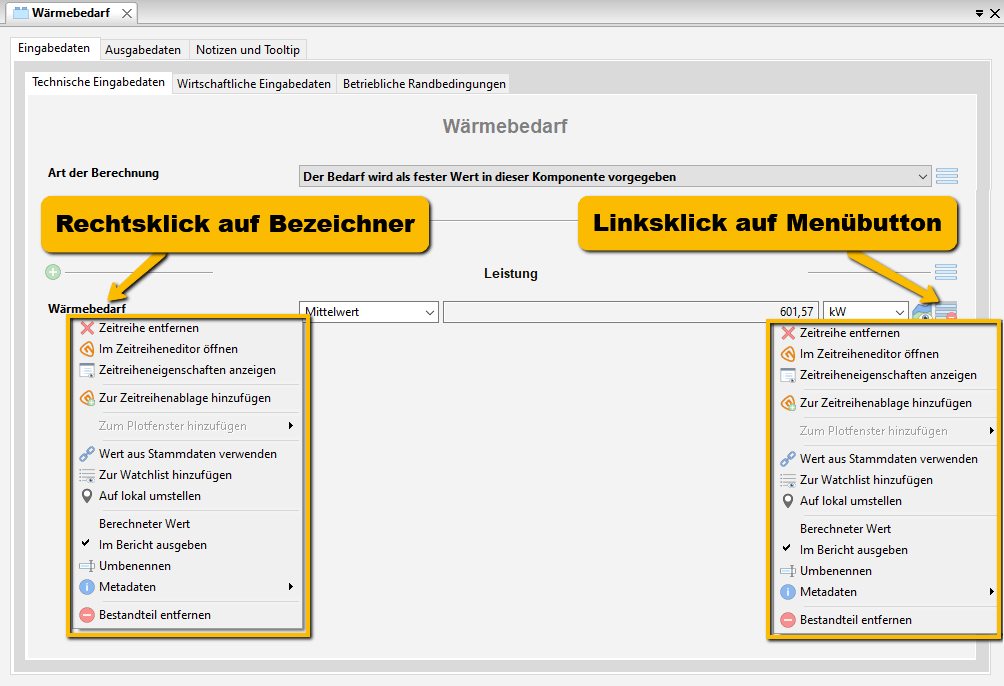1004x686 pixels.
Task: Click chain icon Wert aus Stammdaten, left menu
Action: click(87, 454)
